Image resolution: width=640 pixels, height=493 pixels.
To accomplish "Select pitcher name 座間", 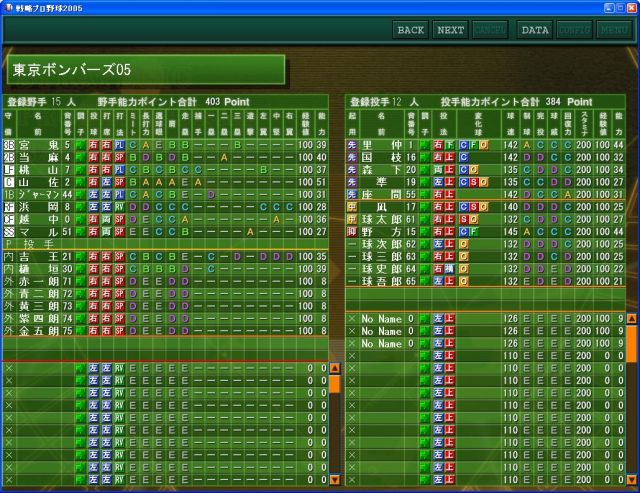I will point(382,195).
